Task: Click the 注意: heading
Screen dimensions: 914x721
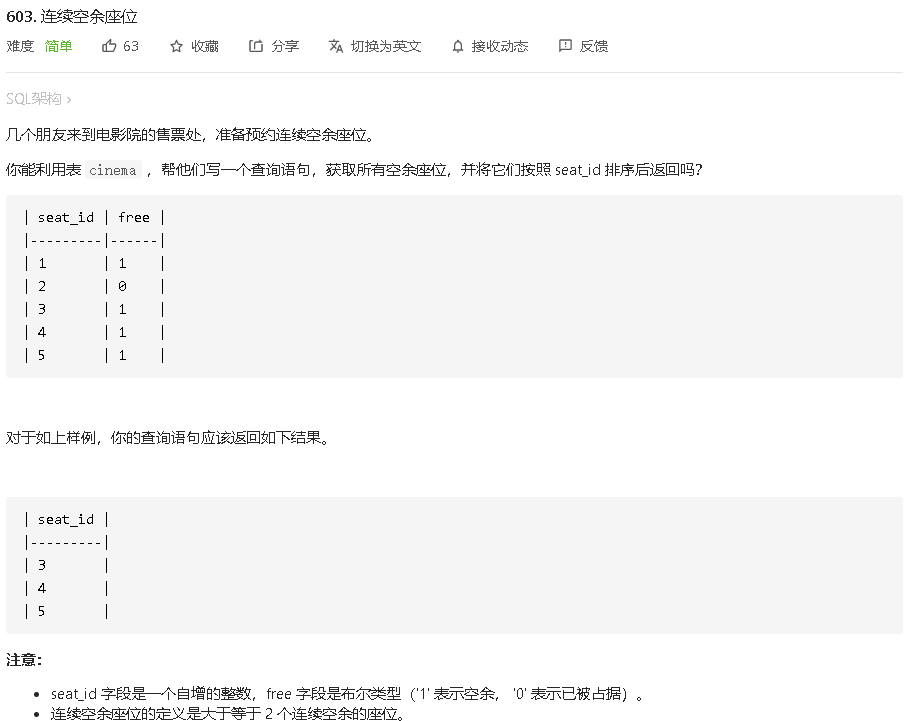Action: (24, 660)
